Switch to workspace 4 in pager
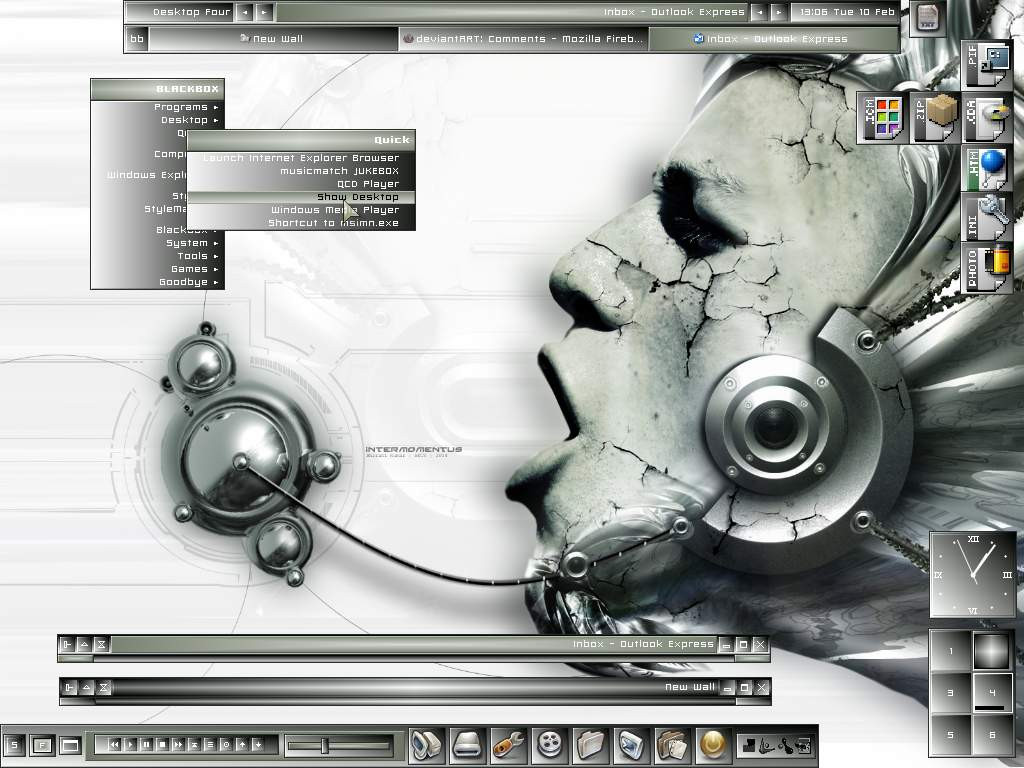This screenshot has width=1024, height=768. [x=992, y=692]
